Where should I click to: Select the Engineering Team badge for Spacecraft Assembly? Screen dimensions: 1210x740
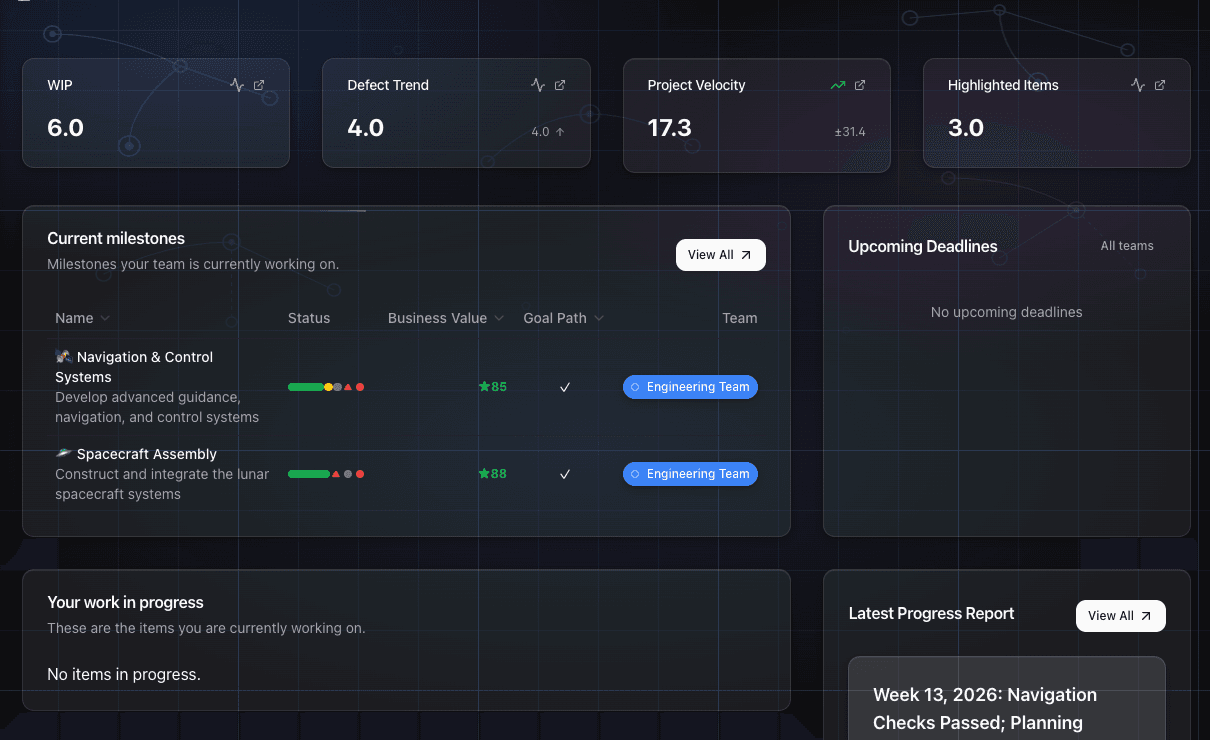click(690, 473)
